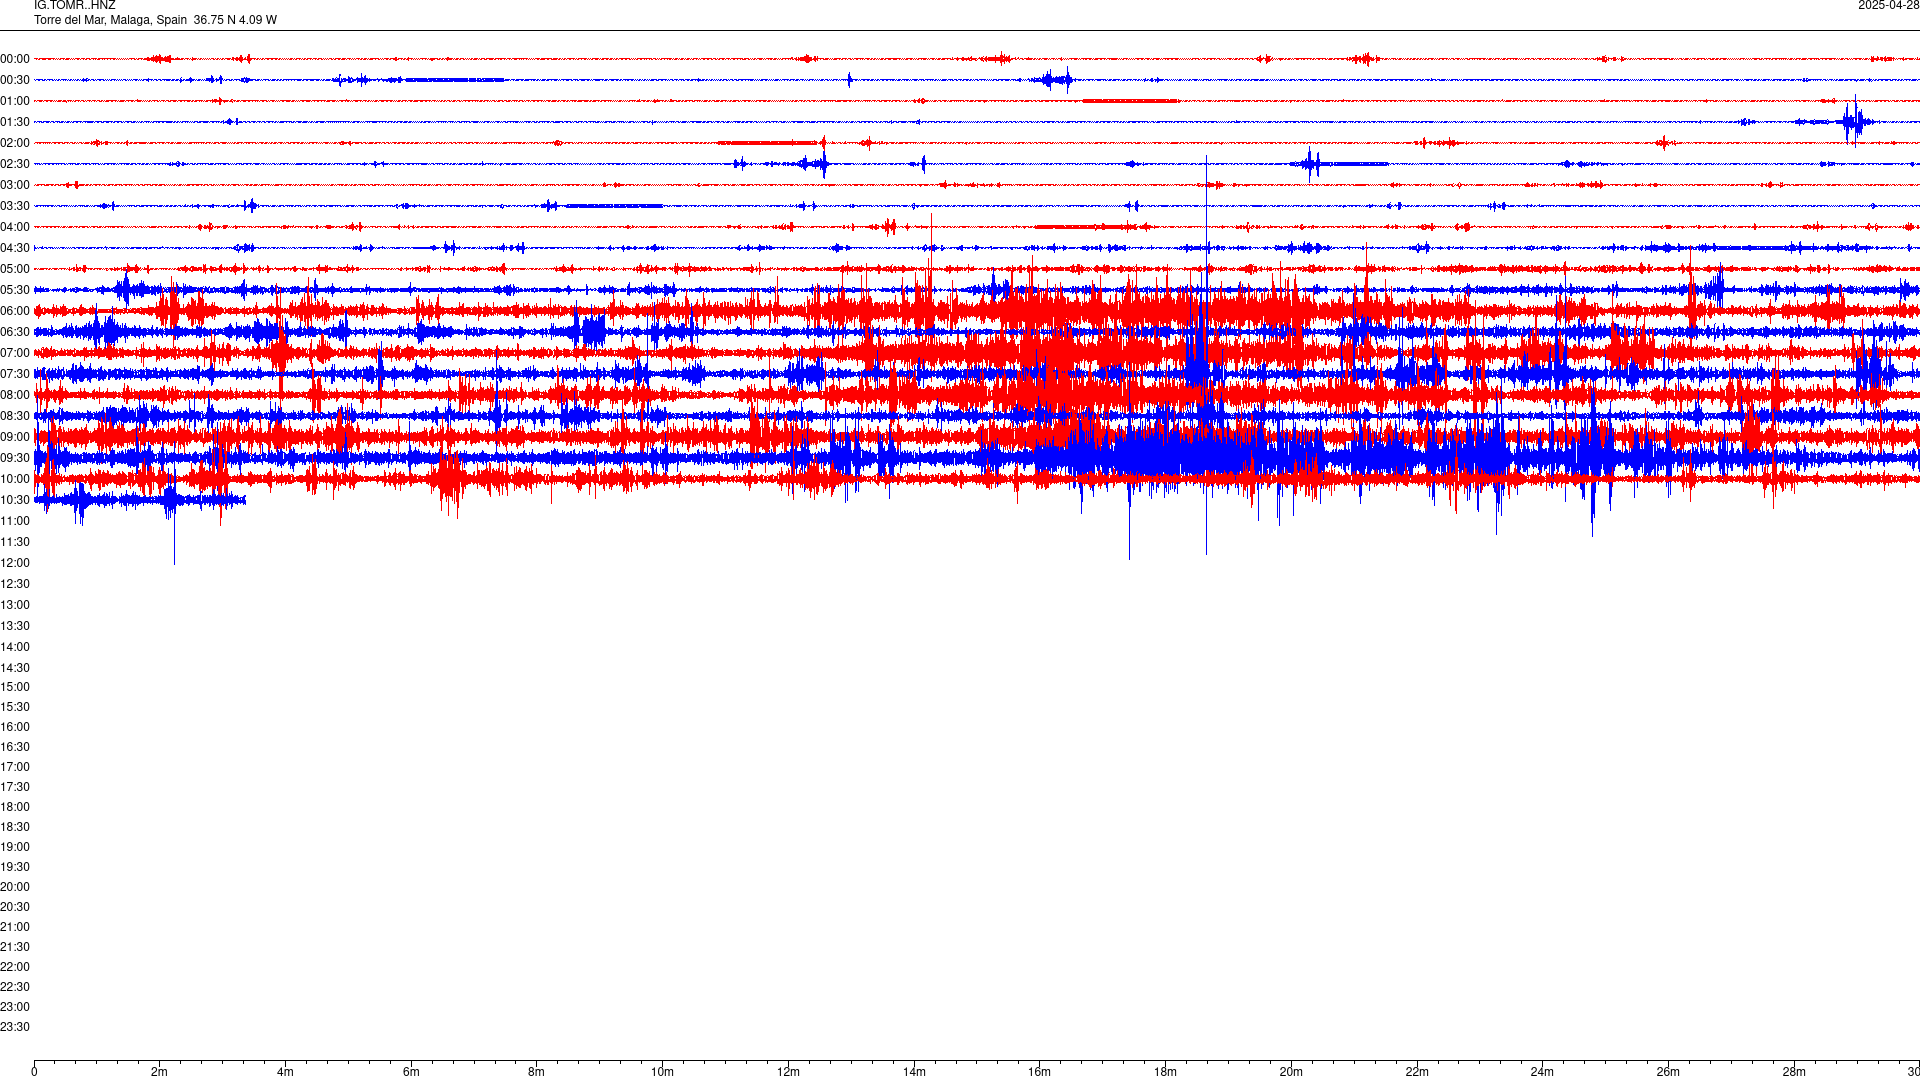The height and width of the screenshot is (1080, 1920).
Task: Click the 26m tick on the minute axis
Action: [x=1668, y=1072]
